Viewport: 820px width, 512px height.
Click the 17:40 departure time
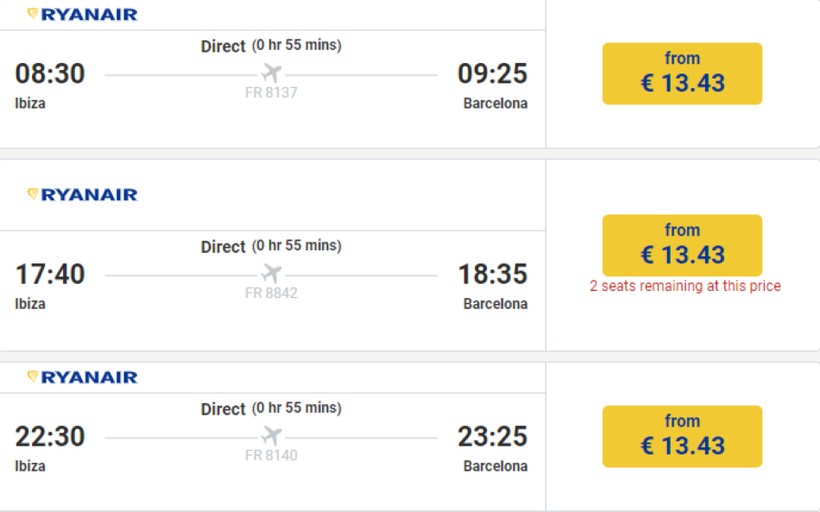click(50, 274)
